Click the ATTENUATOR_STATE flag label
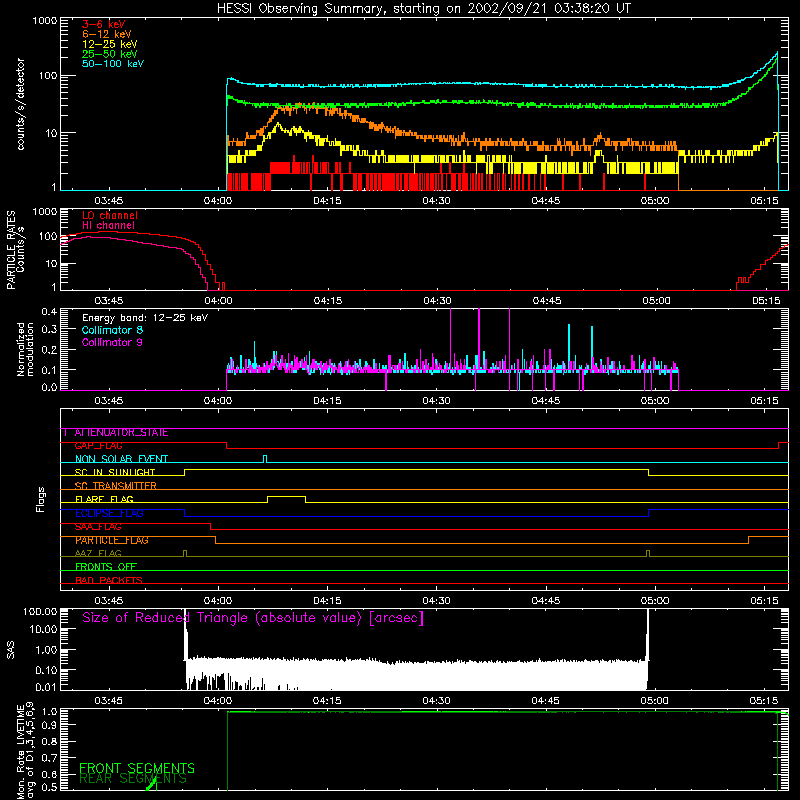Image resolution: width=800 pixels, height=800 pixels. [x=121, y=433]
